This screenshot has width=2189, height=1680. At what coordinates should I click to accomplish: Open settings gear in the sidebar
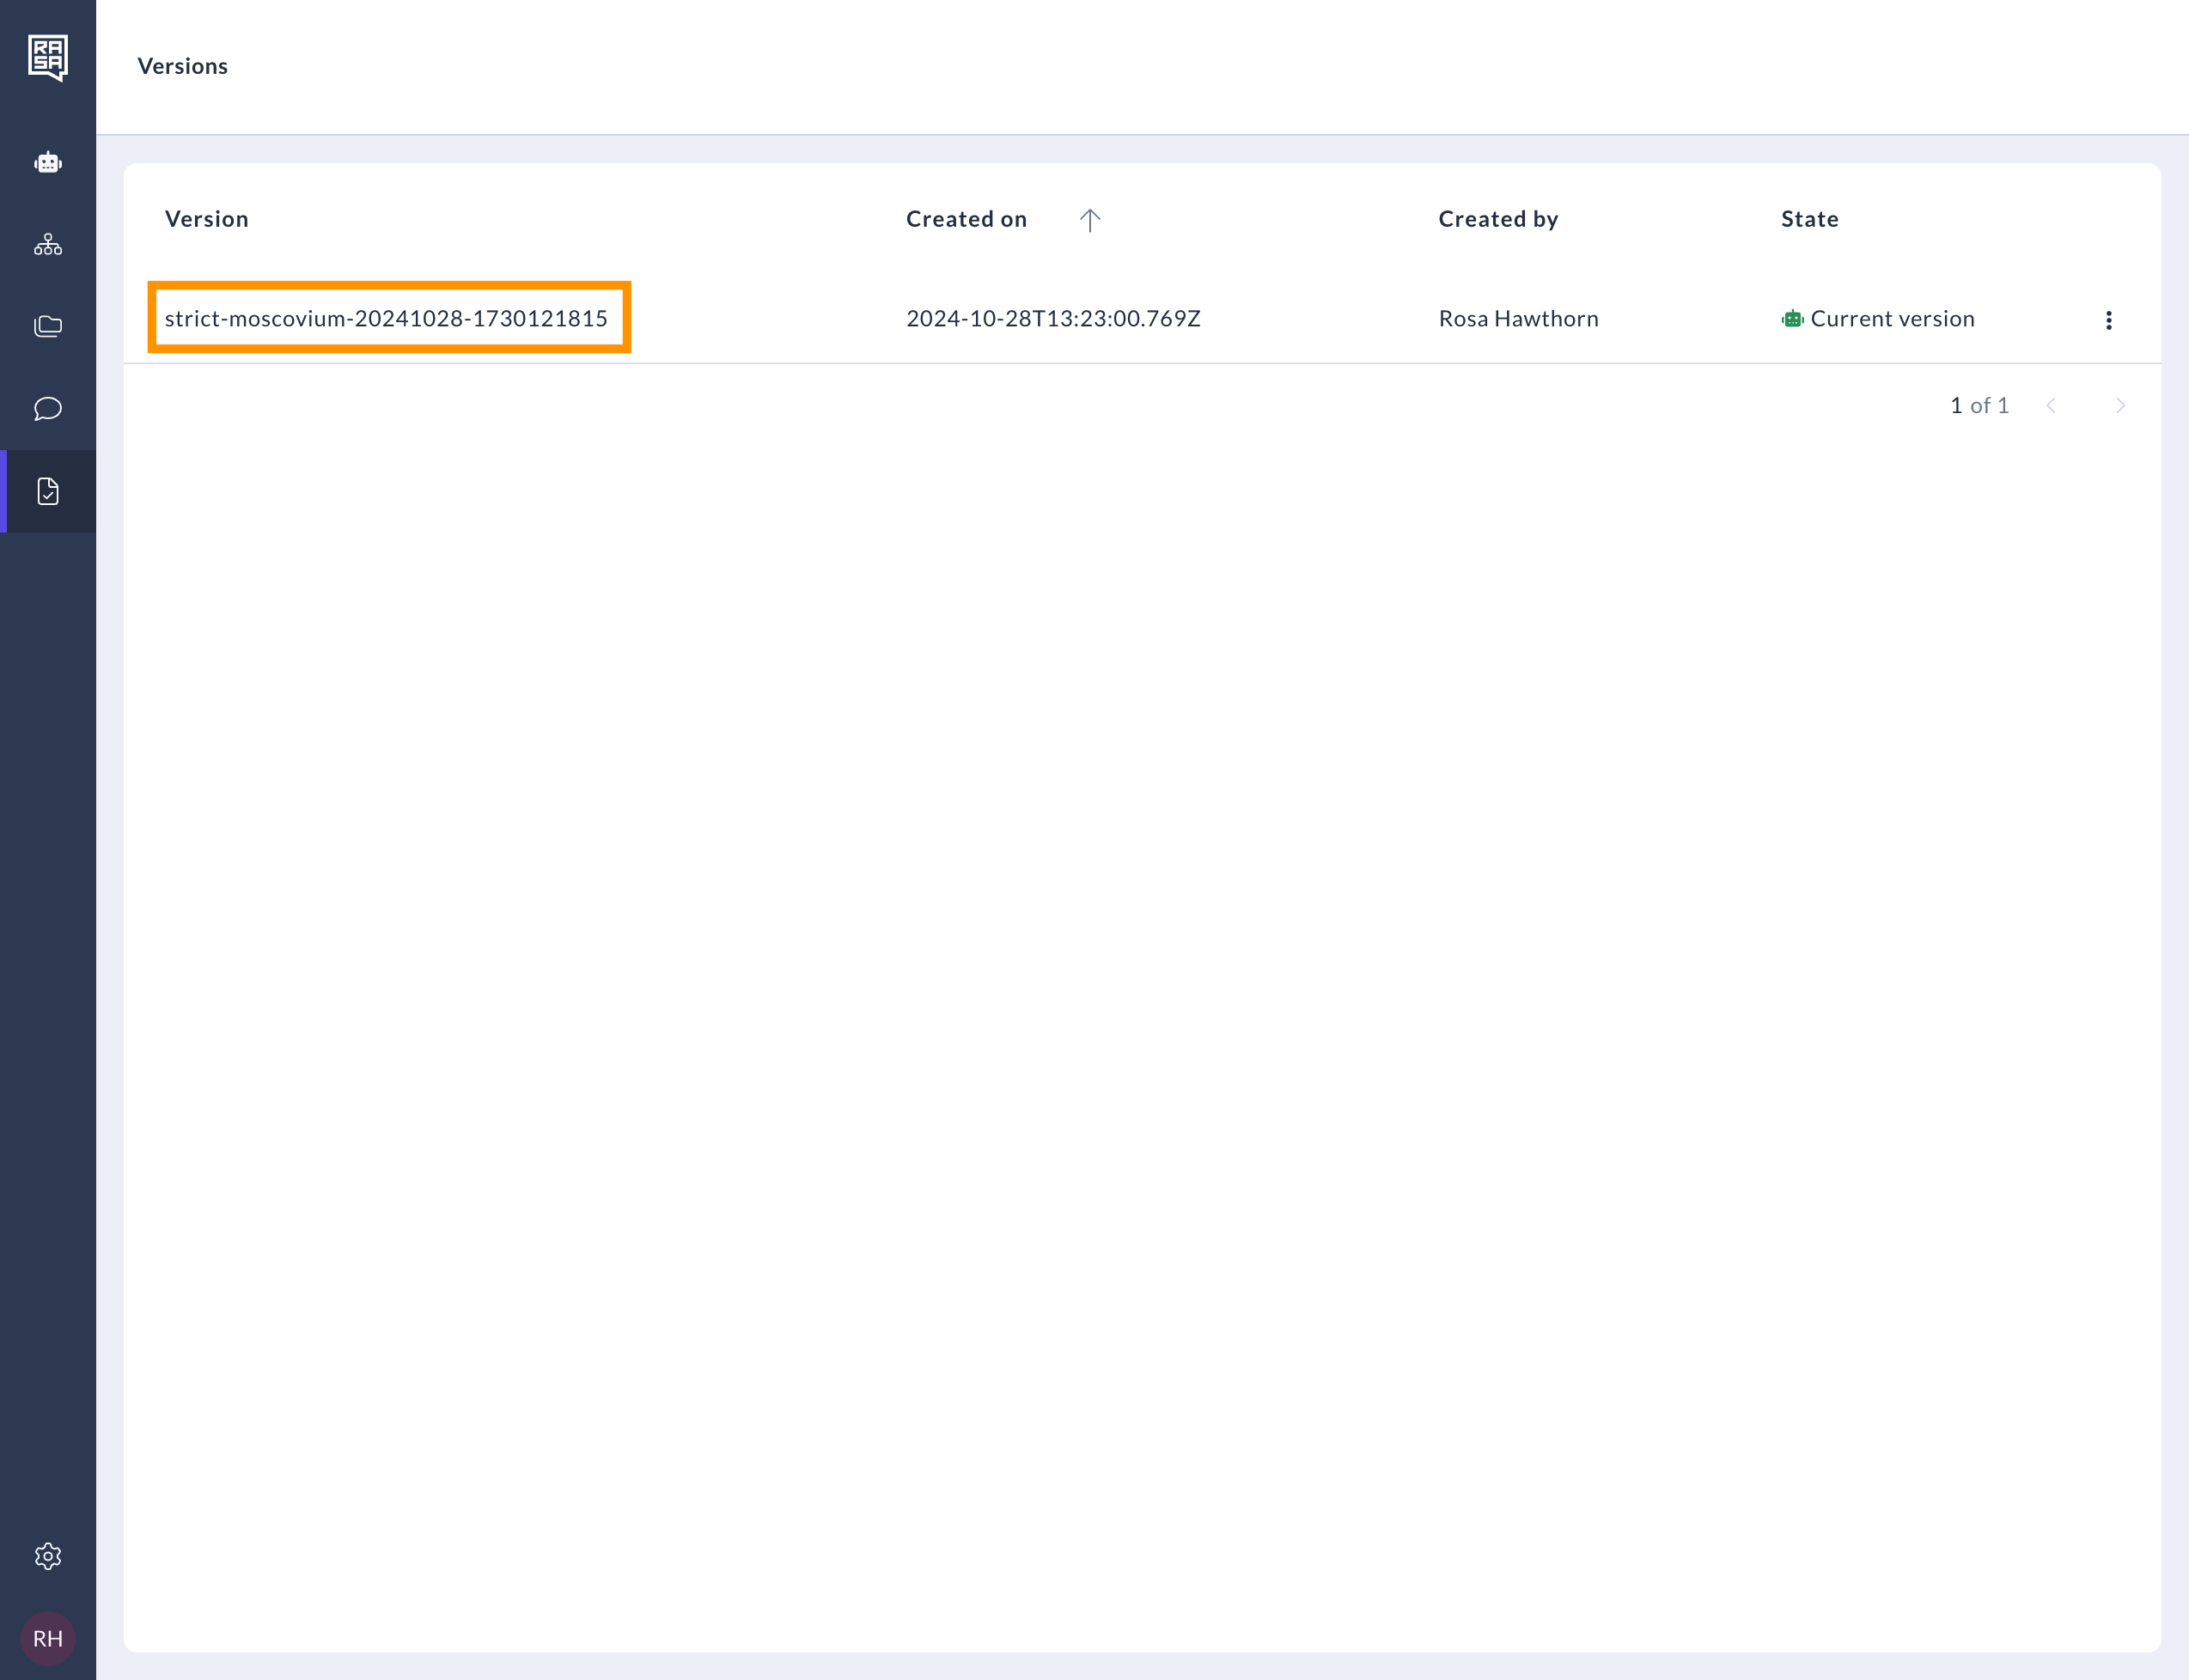(x=48, y=1556)
